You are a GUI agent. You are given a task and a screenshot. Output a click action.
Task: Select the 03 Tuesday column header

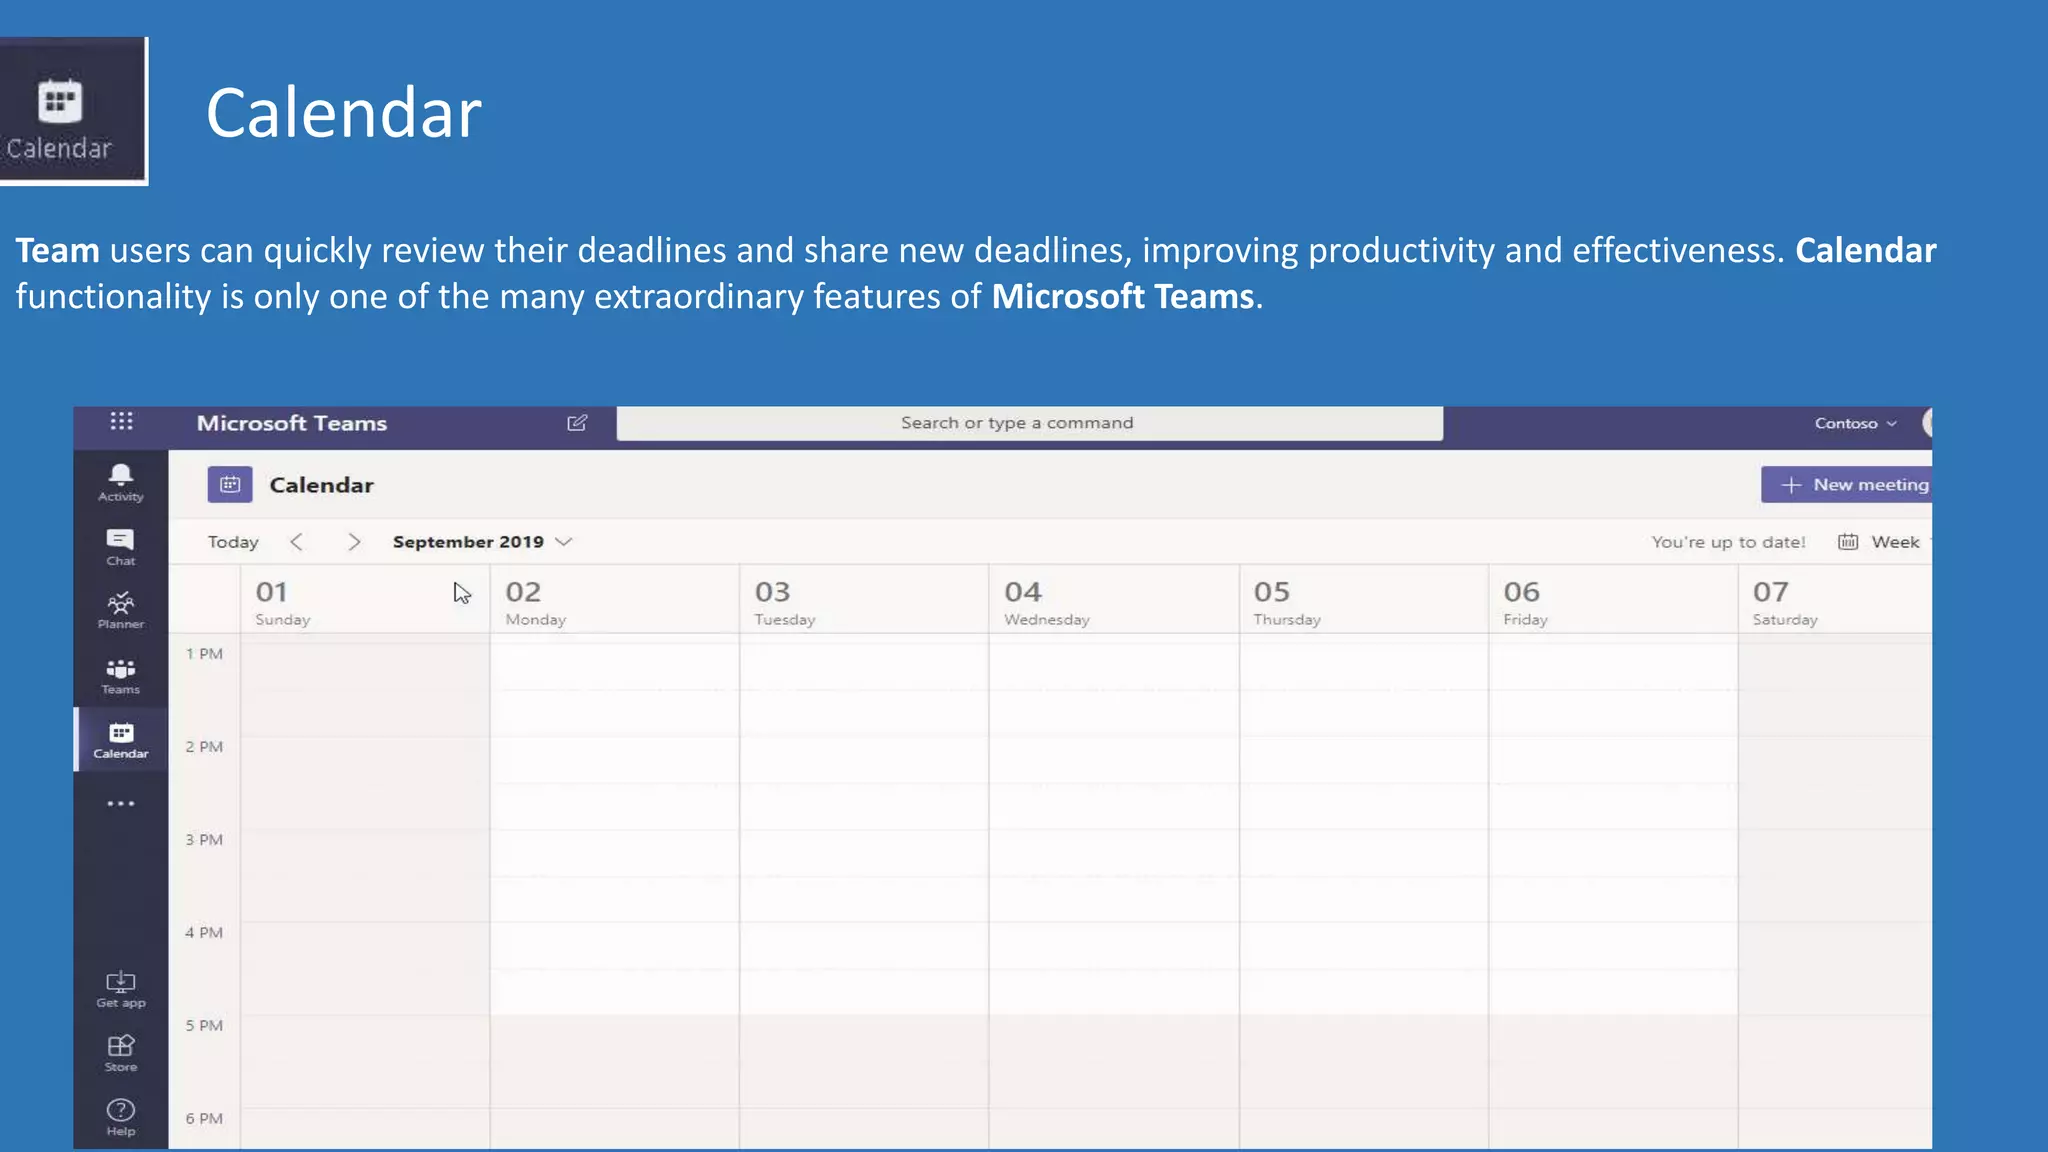click(x=864, y=599)
